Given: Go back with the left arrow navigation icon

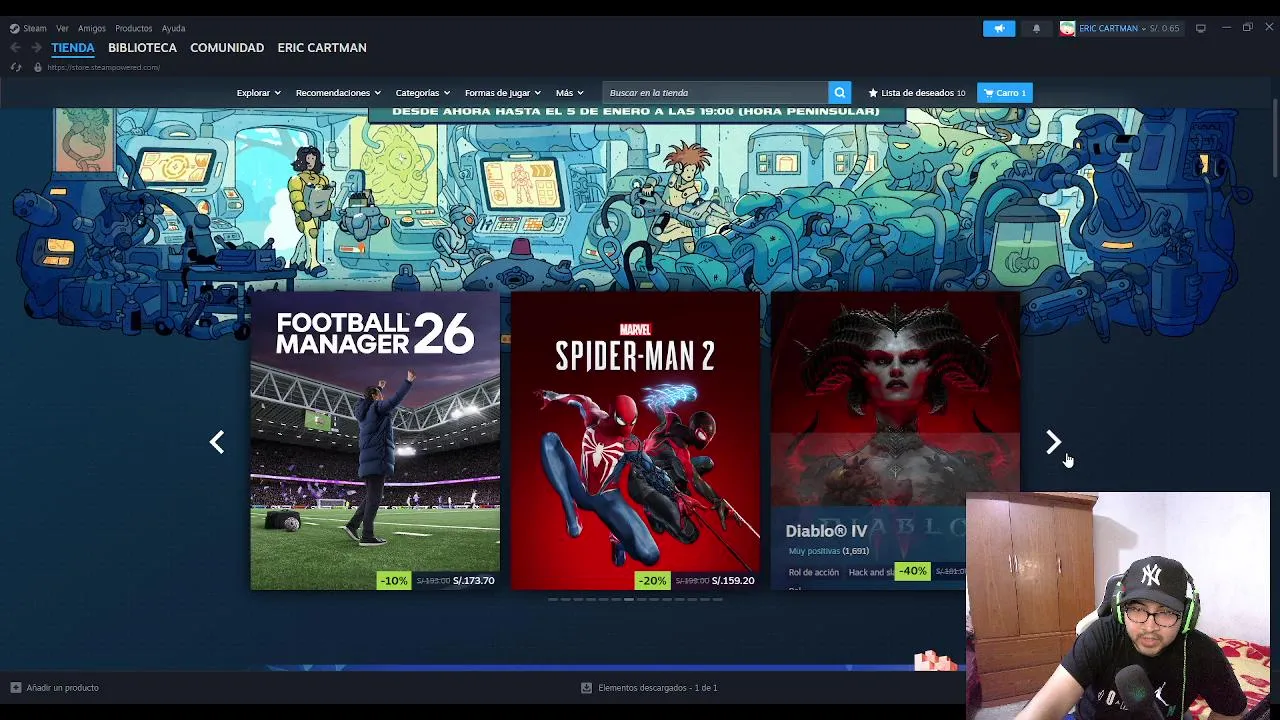Looking at the screenshot, I should pos(15,47).
